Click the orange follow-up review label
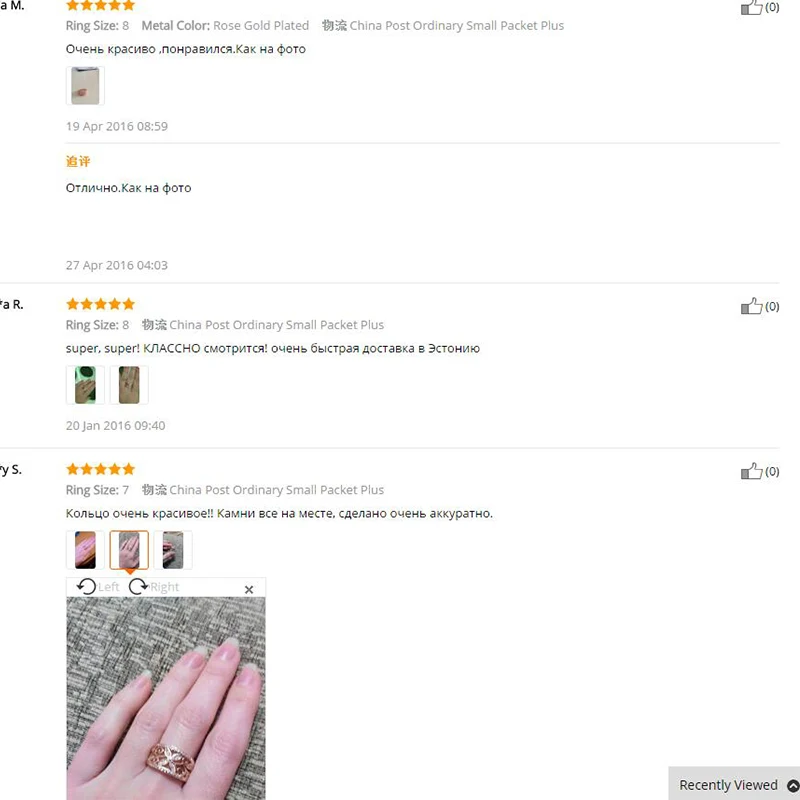Screen dimensions: 800x800 click(78, 161)
